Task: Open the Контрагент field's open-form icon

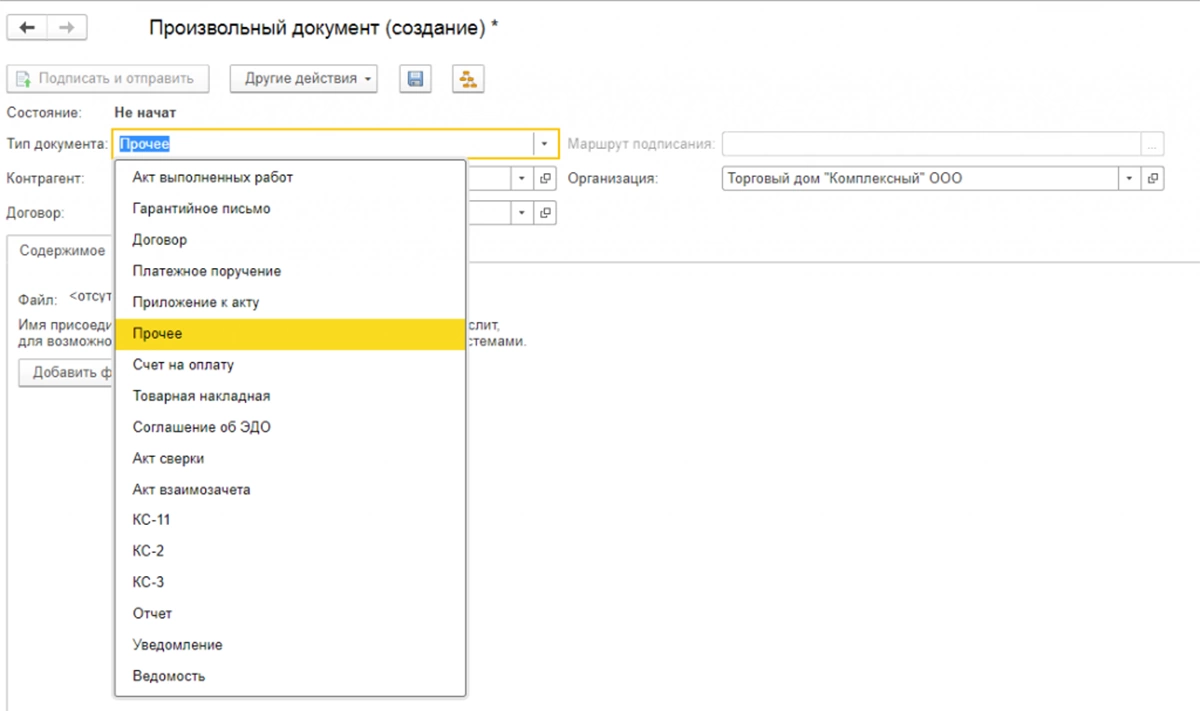Action: (x=546, y=179)
